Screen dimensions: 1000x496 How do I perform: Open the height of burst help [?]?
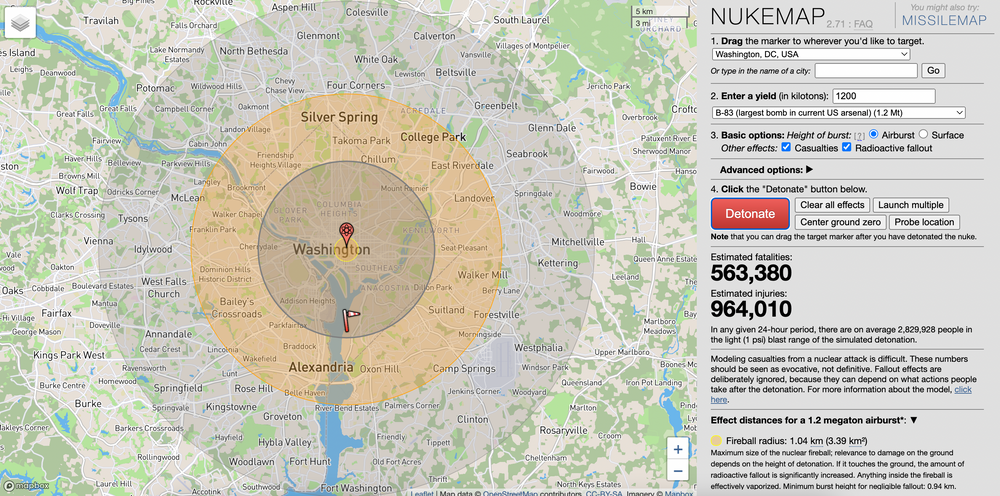tap(859, 136)
